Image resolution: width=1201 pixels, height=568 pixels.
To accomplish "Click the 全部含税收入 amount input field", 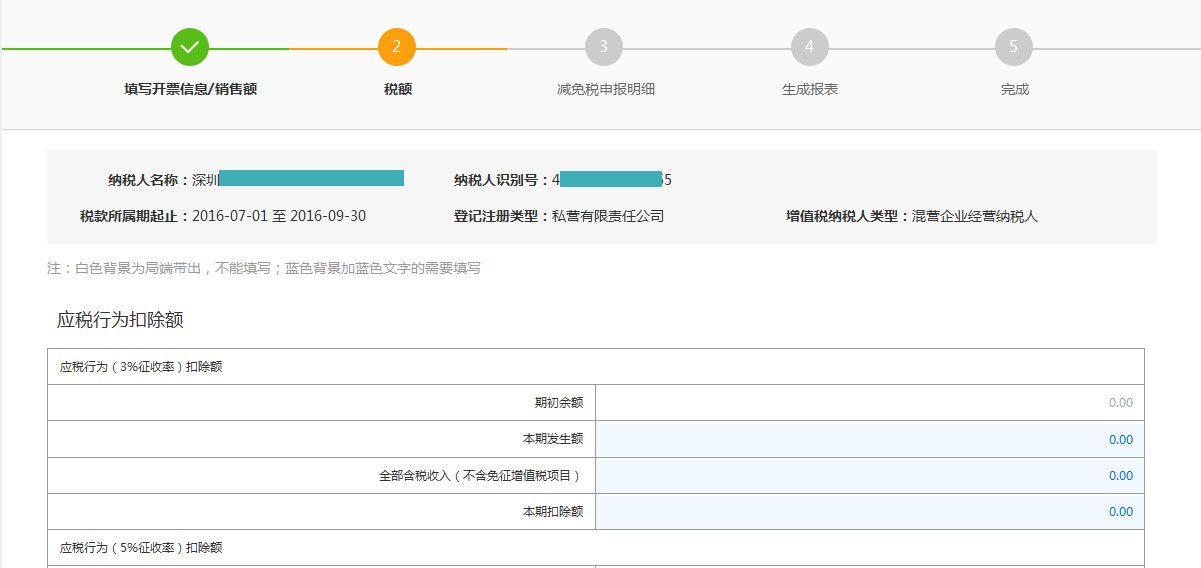I will click(x=869, y=475).
